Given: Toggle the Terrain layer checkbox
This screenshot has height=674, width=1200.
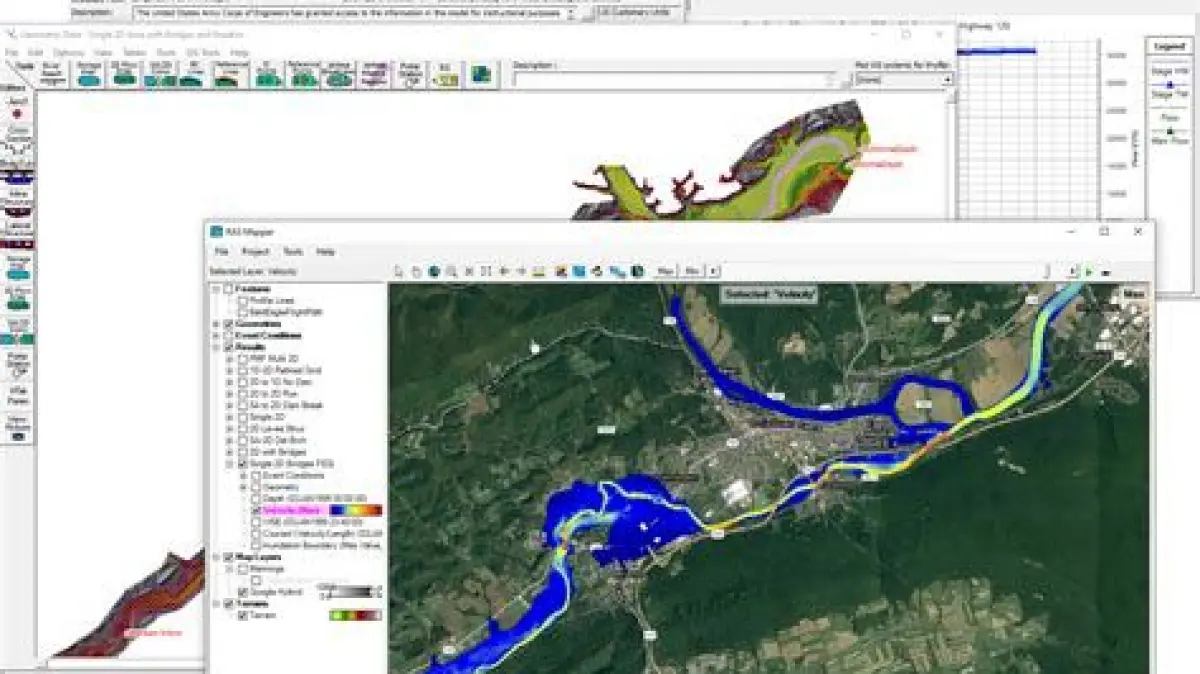Looking at the screenshot, I should click(x=243, y=615).
